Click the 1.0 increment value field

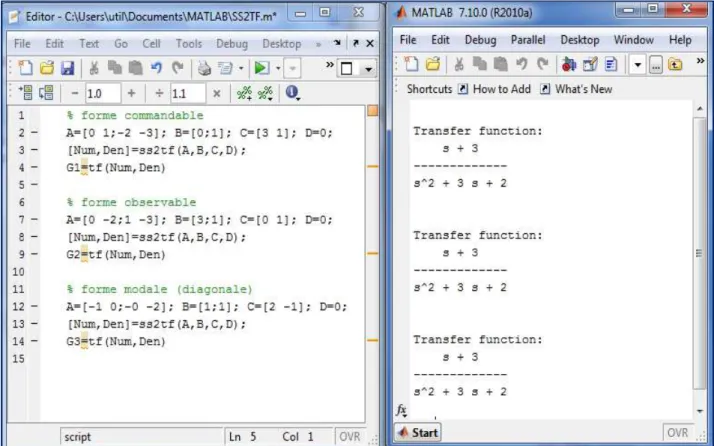pyautogui.click(x=103, y=93)
